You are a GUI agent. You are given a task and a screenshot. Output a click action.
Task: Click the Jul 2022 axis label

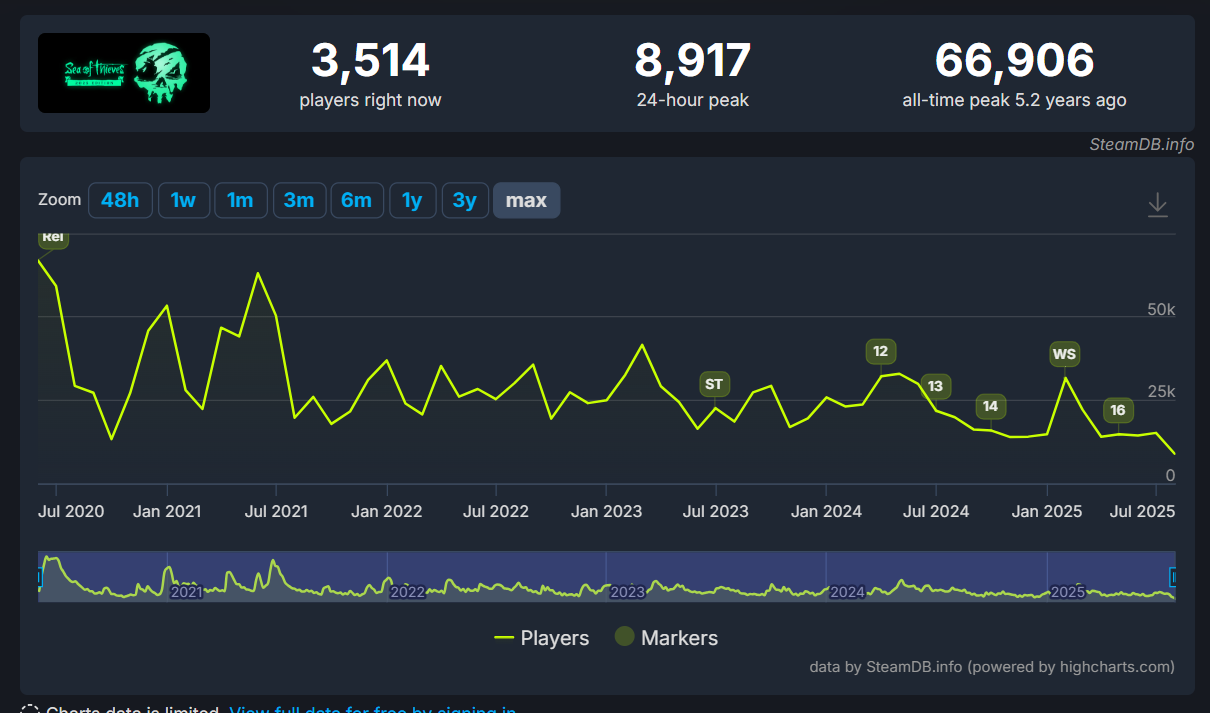pos(496,511)
